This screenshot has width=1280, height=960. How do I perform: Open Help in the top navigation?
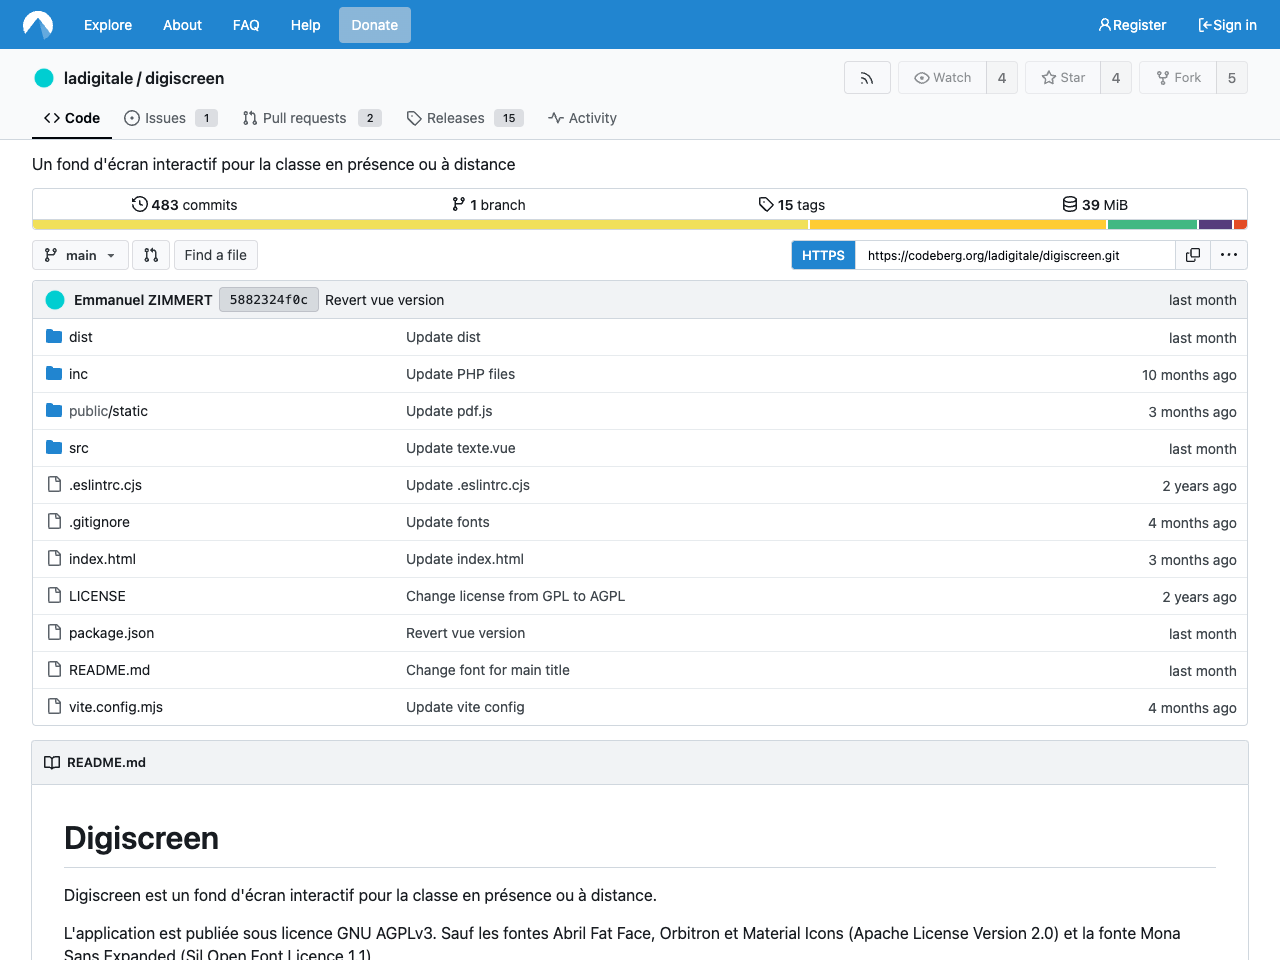pyautogui.click(x=306, y=25)
